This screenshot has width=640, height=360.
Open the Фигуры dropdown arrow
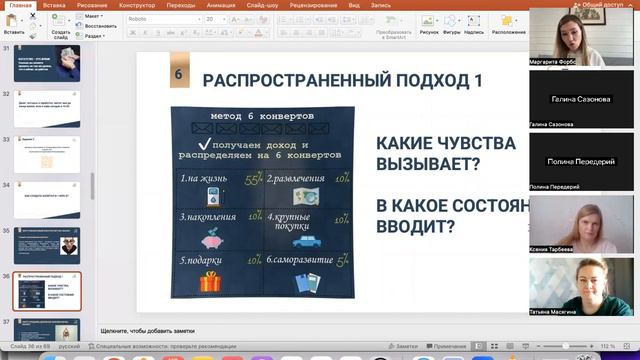[x=460, y=20]
